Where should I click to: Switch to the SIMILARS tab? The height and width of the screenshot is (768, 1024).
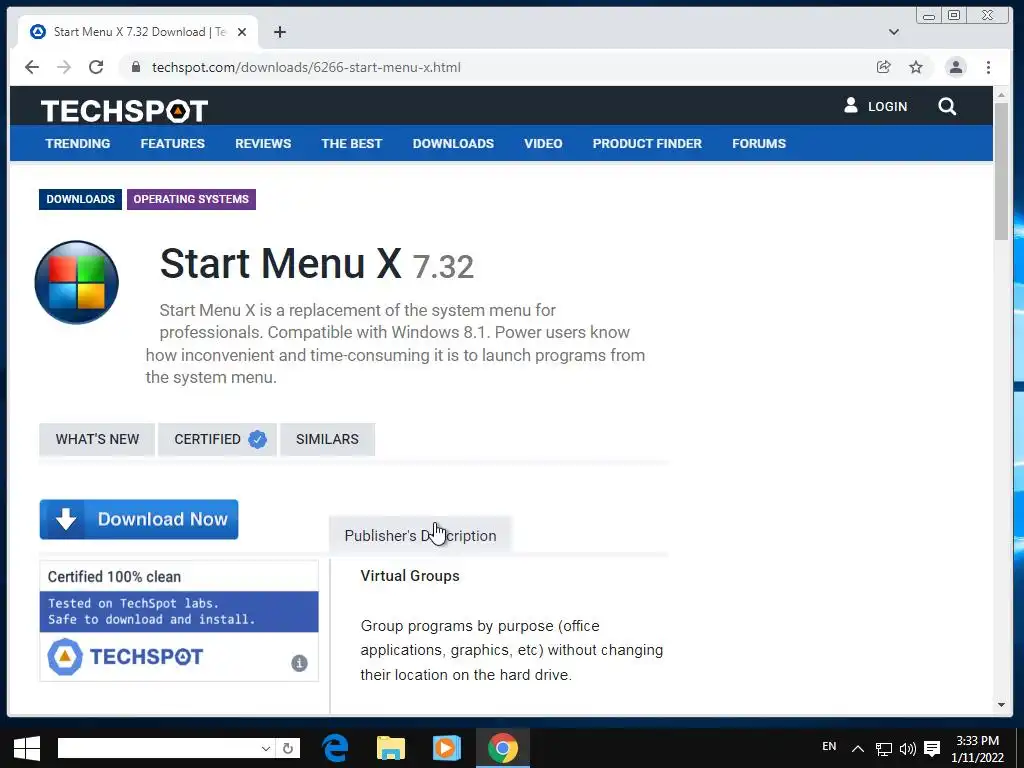point(327,440)
